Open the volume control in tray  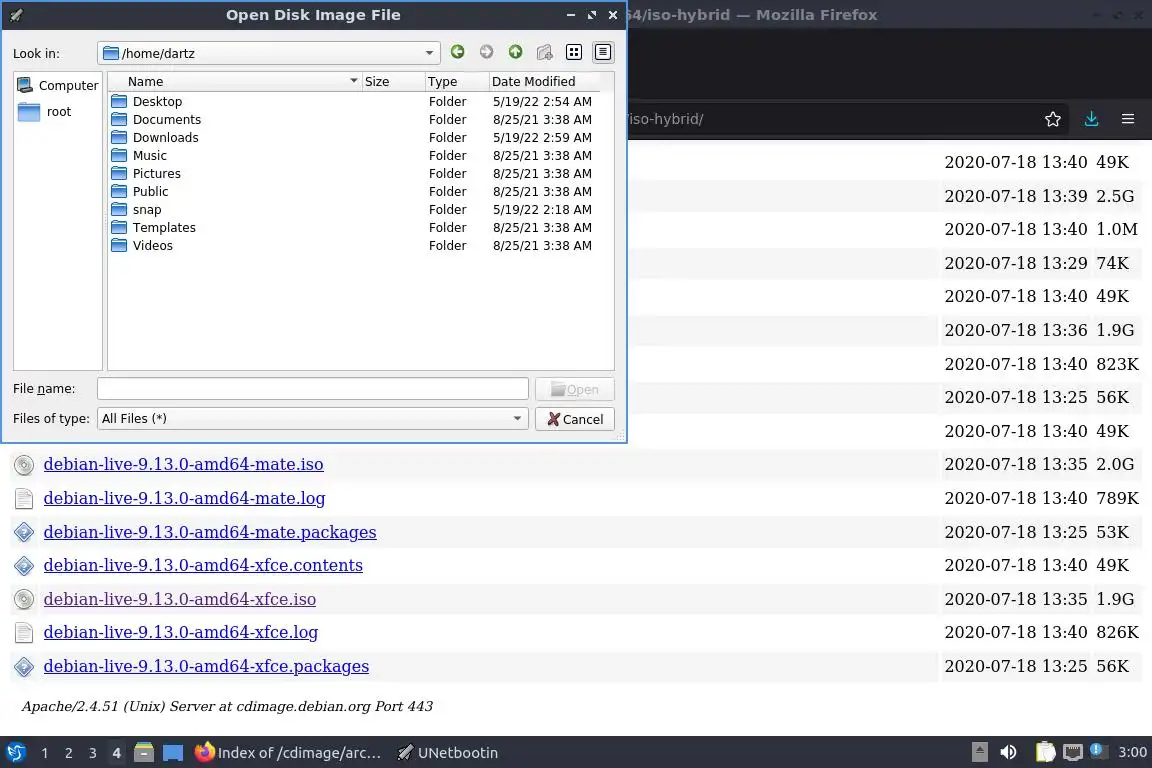[x=1009, y=752]
